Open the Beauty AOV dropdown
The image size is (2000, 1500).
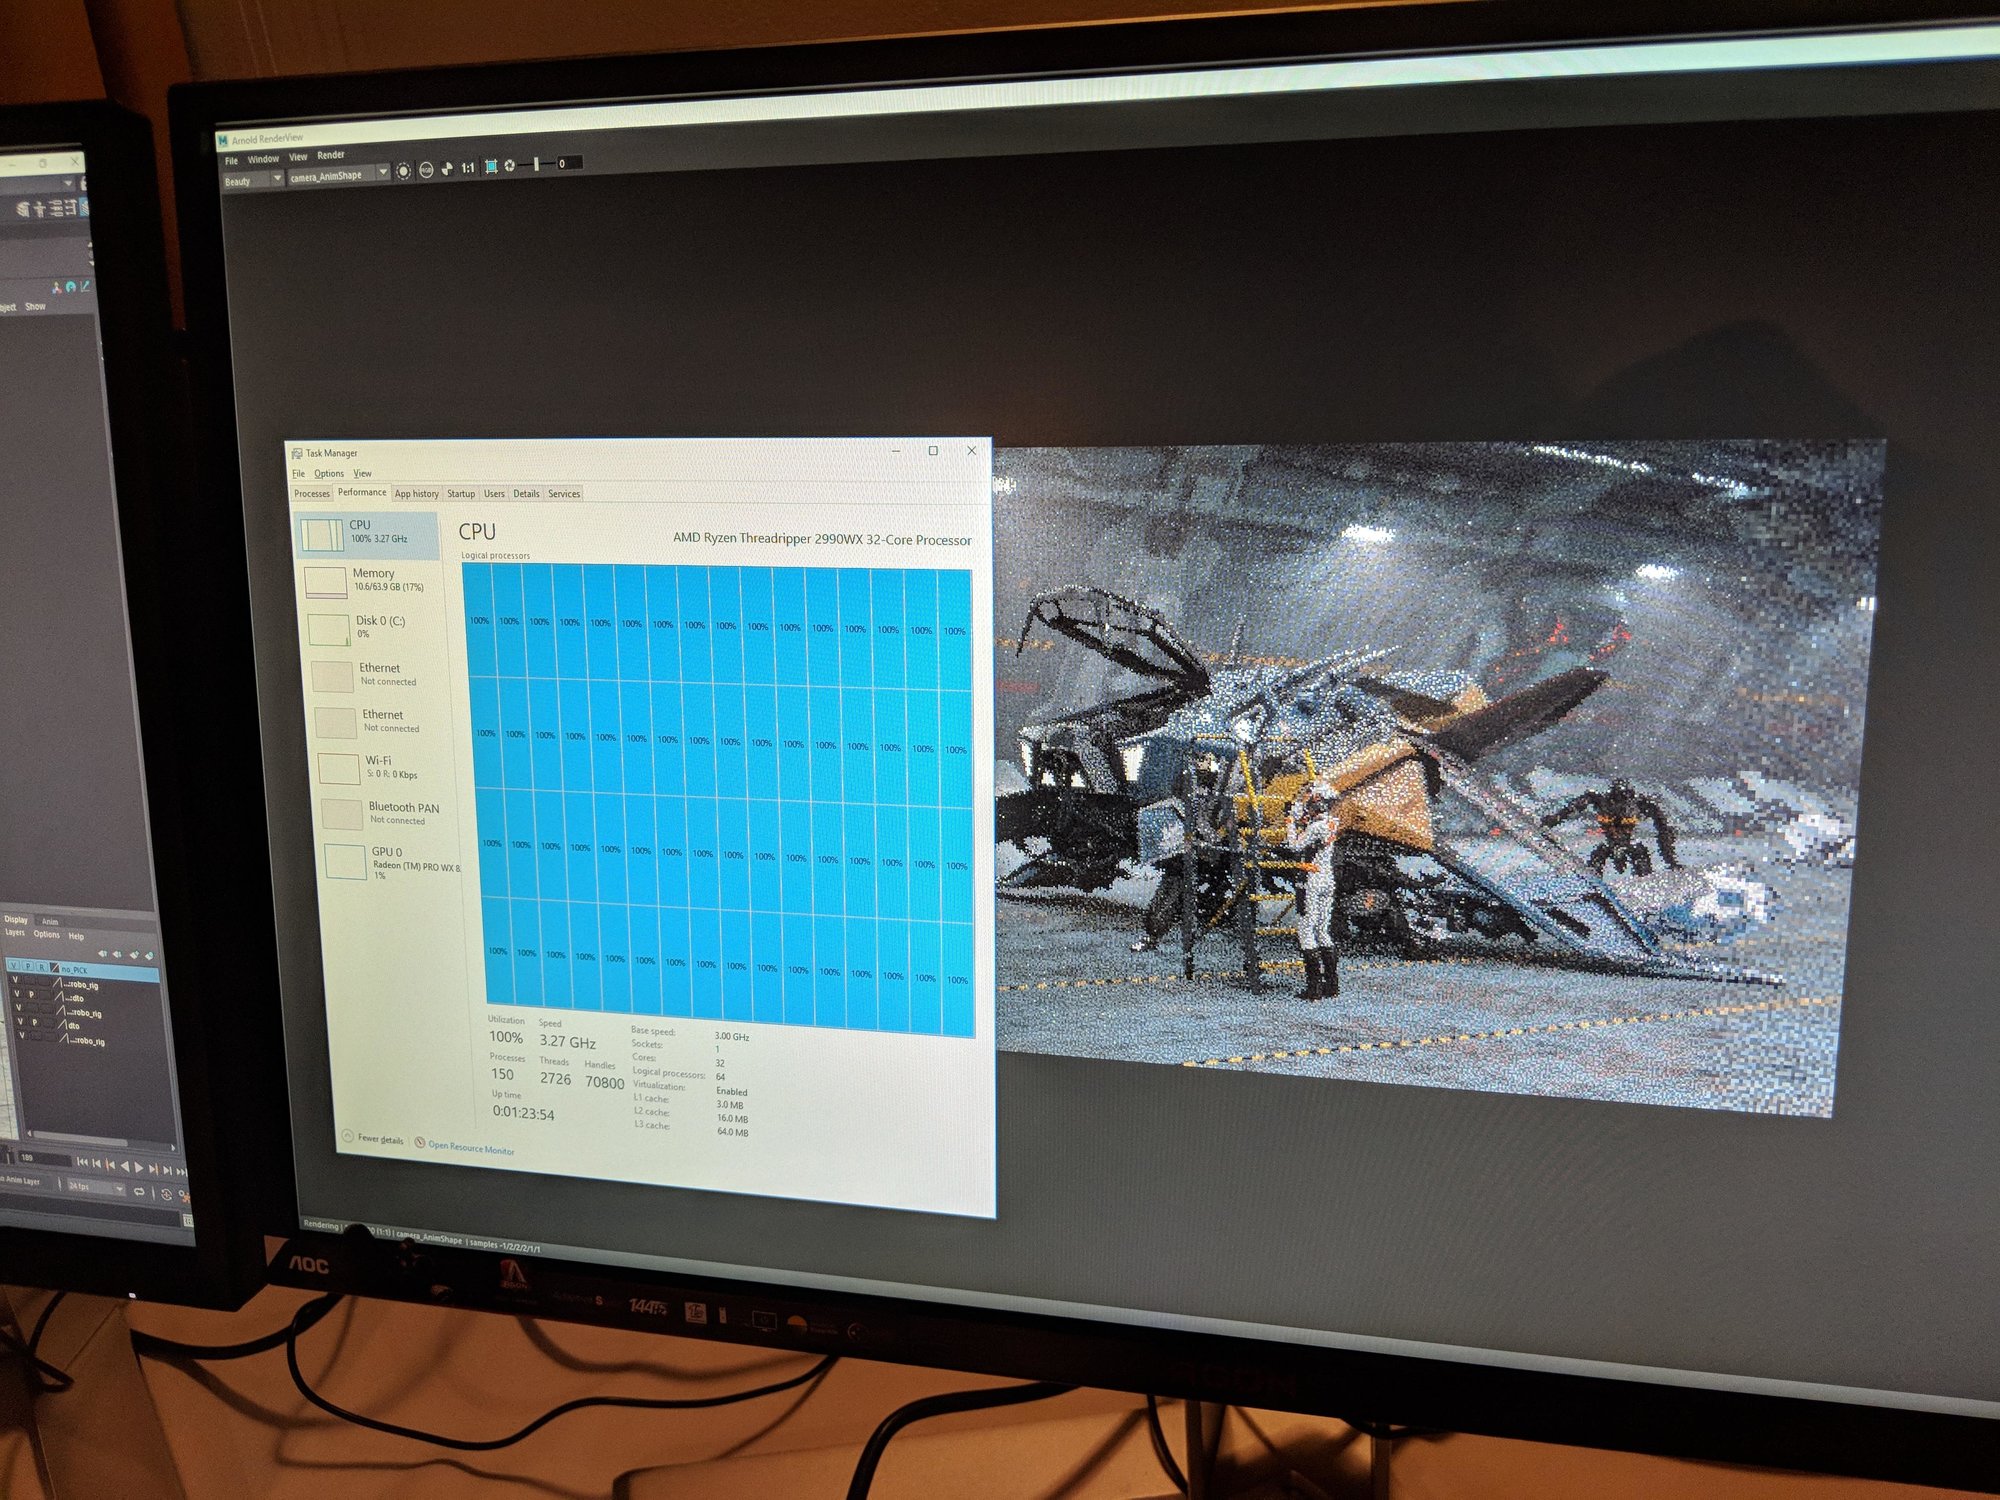coord(277,178)
